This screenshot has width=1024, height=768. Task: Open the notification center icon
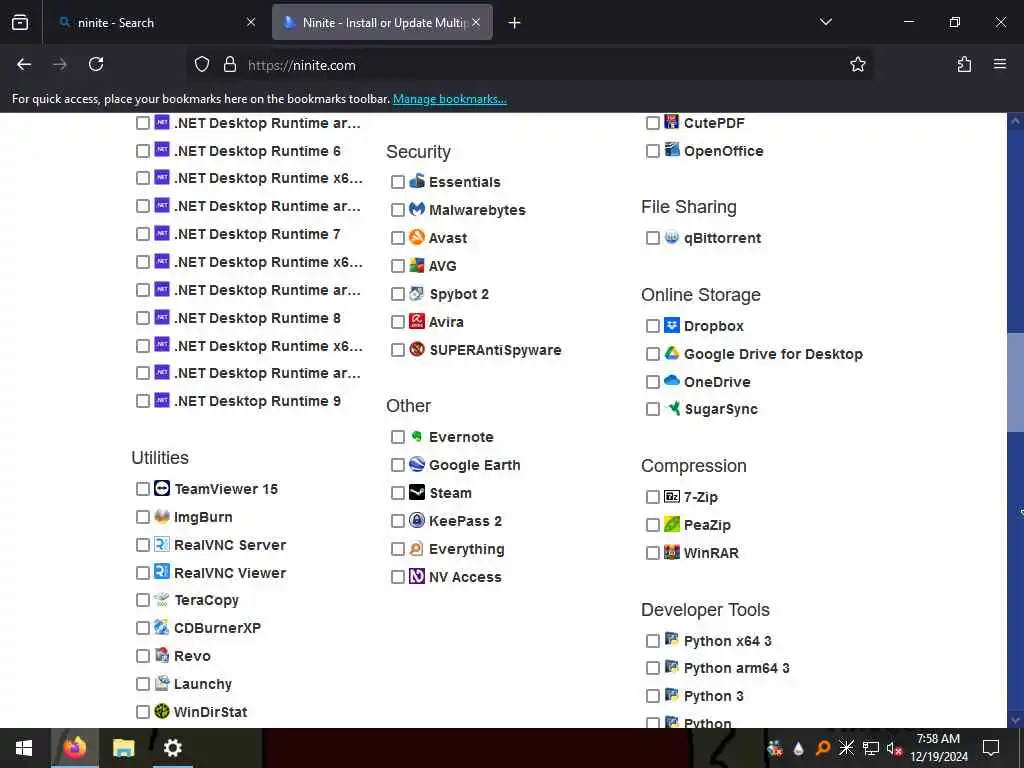tap(991, 748)
